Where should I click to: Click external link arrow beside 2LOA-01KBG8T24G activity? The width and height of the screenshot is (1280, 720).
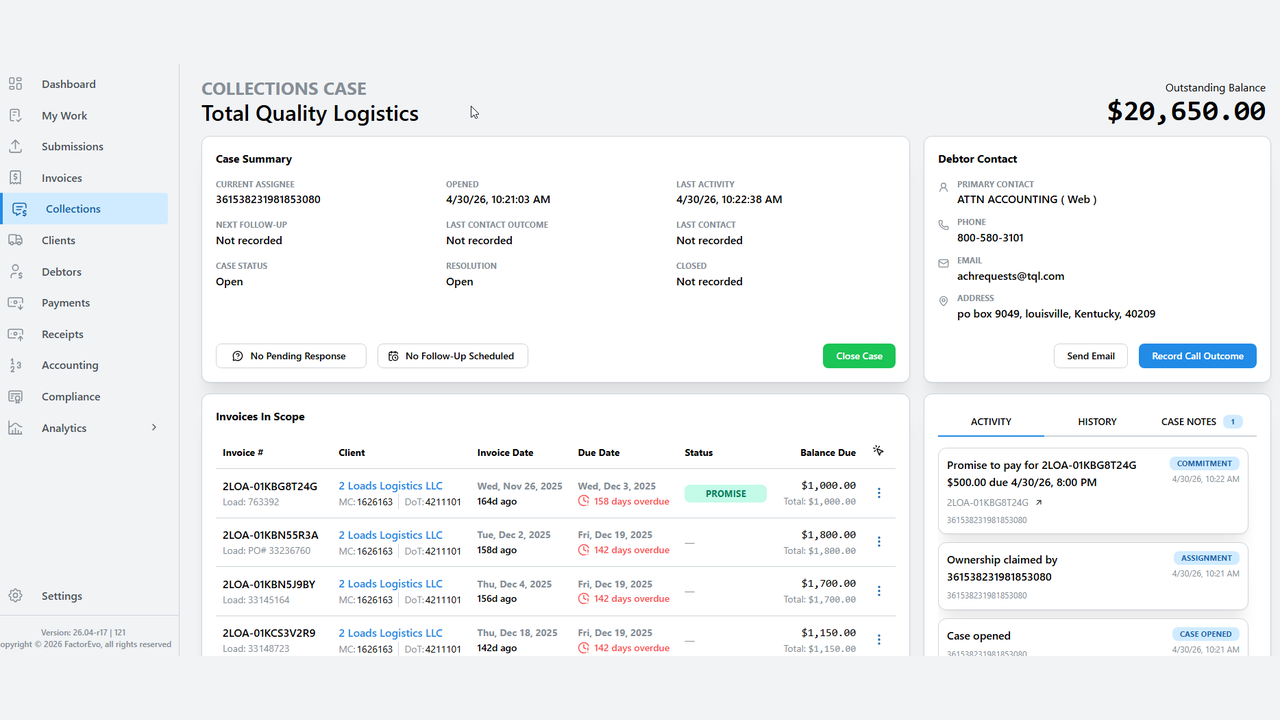tap(1038, 503)
